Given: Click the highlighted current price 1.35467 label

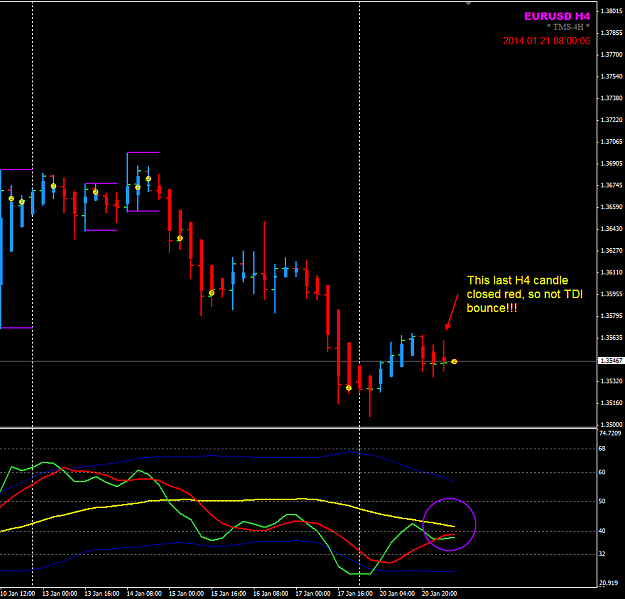Looking at the screenshot, I should pyautogui.click(x=611, y=361).
